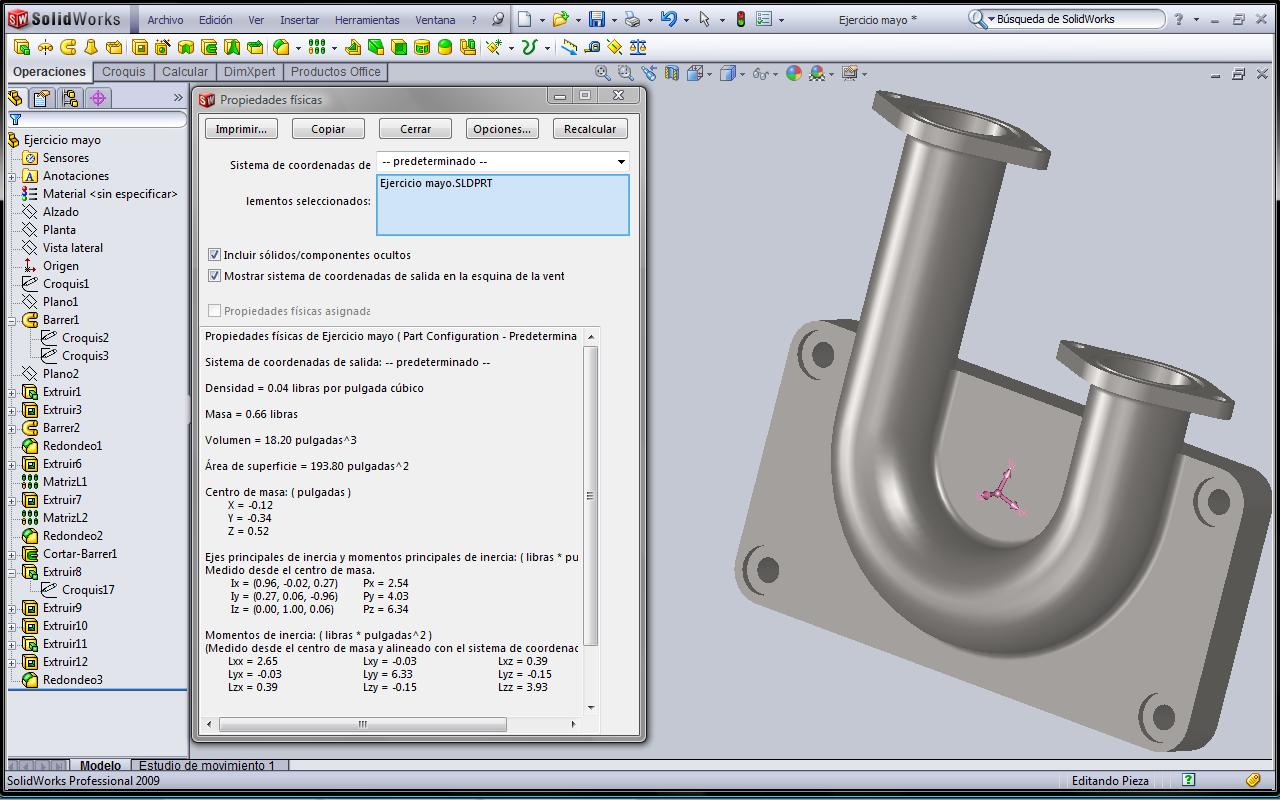
Task: Open the Linear Pattern dropdown arrow
Action: [x=334, y=48]
